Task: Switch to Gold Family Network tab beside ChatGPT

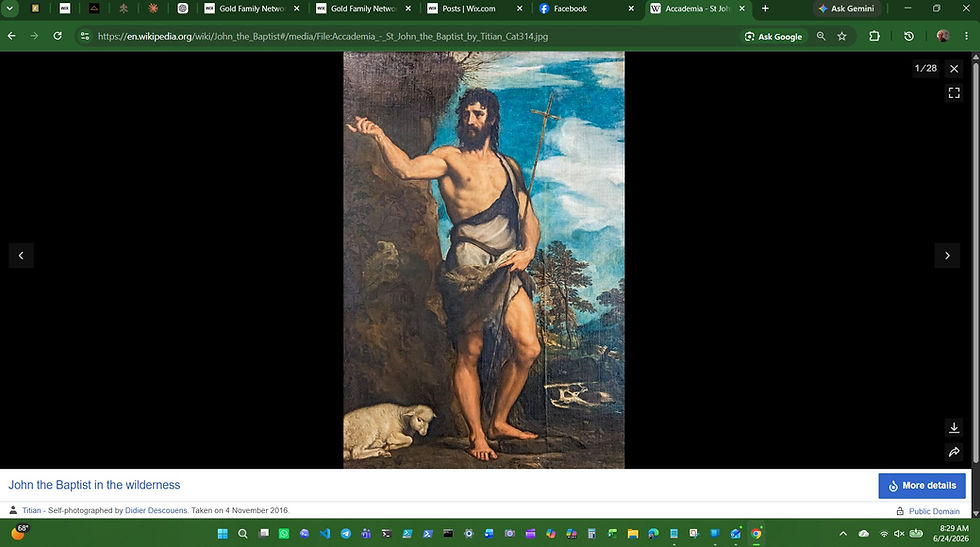Action: 252,9
